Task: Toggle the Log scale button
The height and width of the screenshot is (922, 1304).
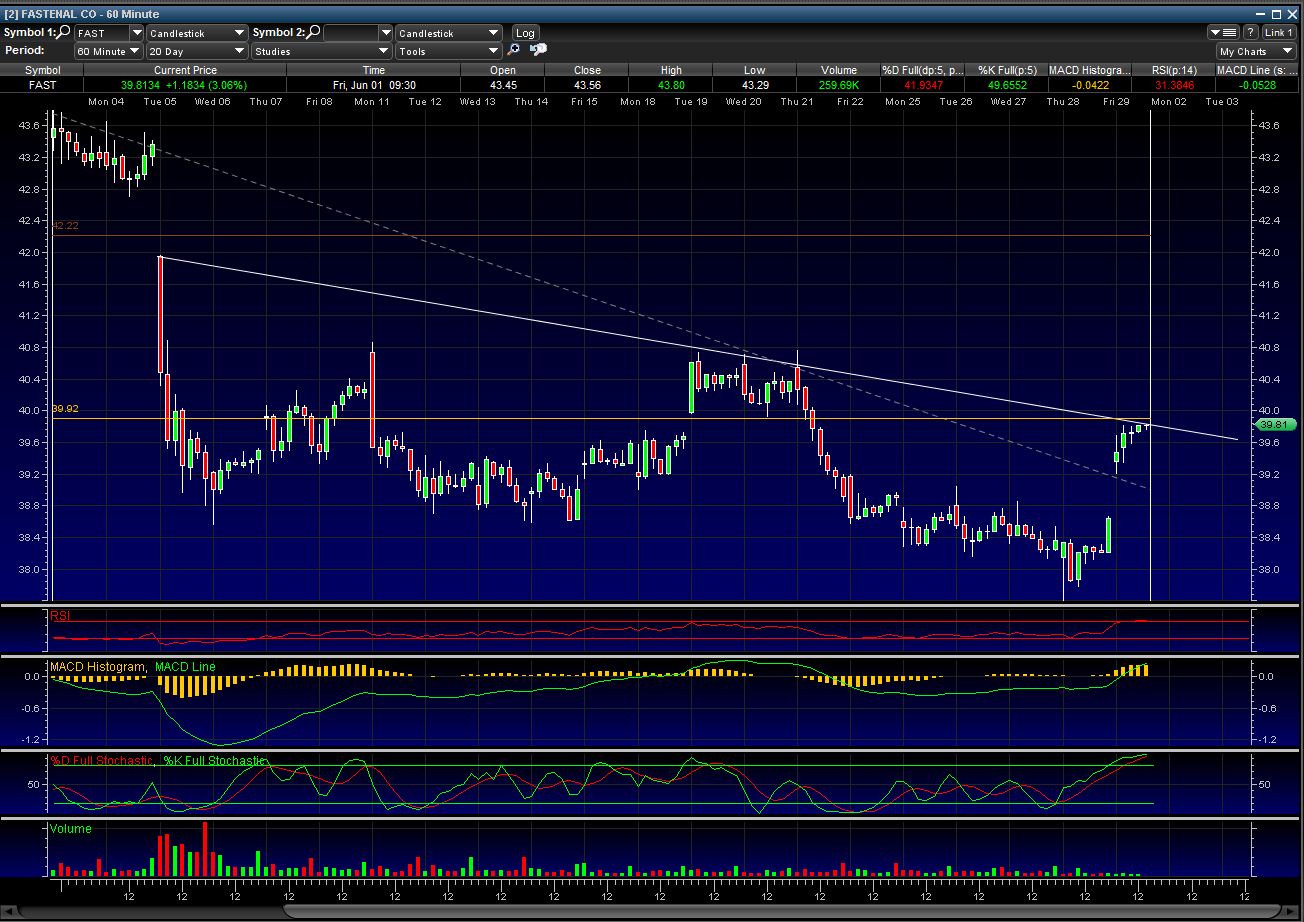Action: 525,33
